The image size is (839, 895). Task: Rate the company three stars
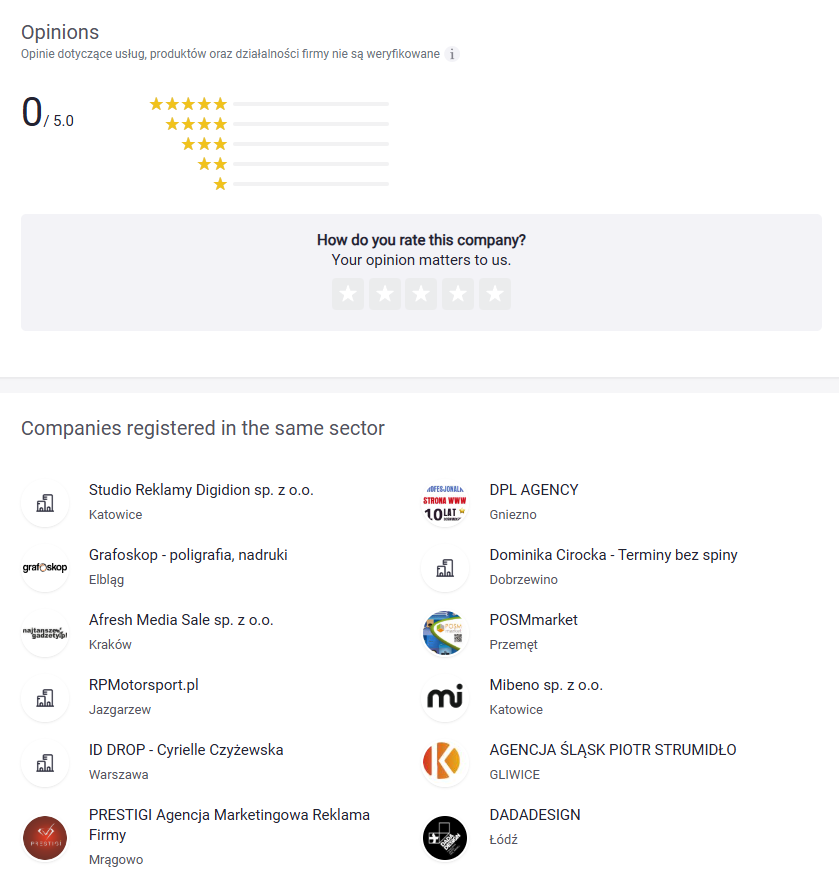coord(421,294)
